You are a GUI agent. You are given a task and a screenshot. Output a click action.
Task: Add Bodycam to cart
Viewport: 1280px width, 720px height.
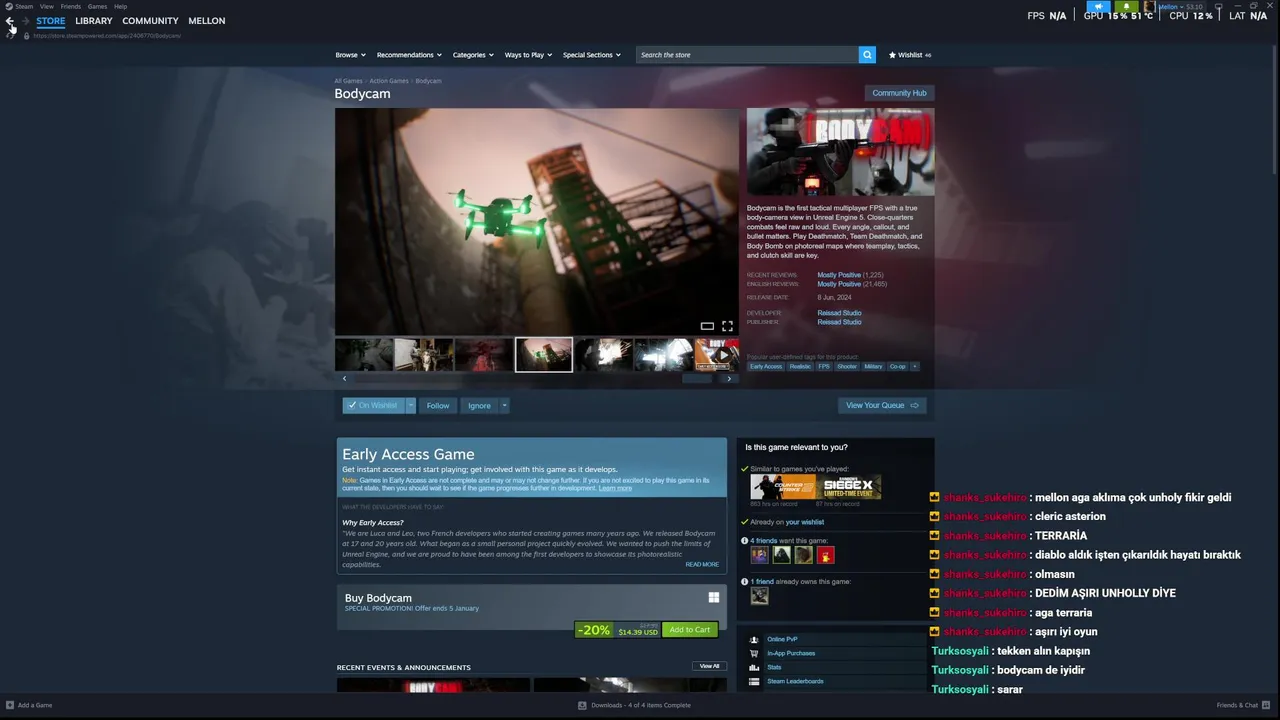689,630
